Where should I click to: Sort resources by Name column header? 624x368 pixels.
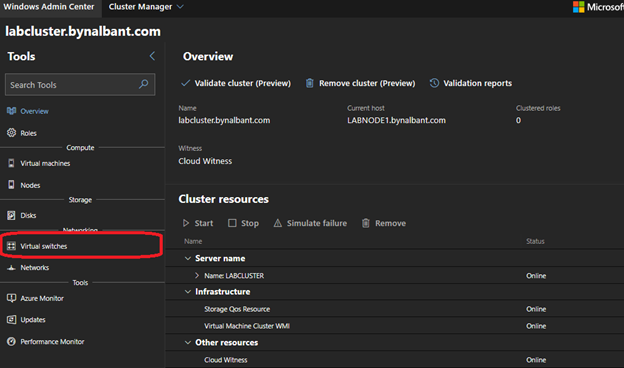coord(193,241)
